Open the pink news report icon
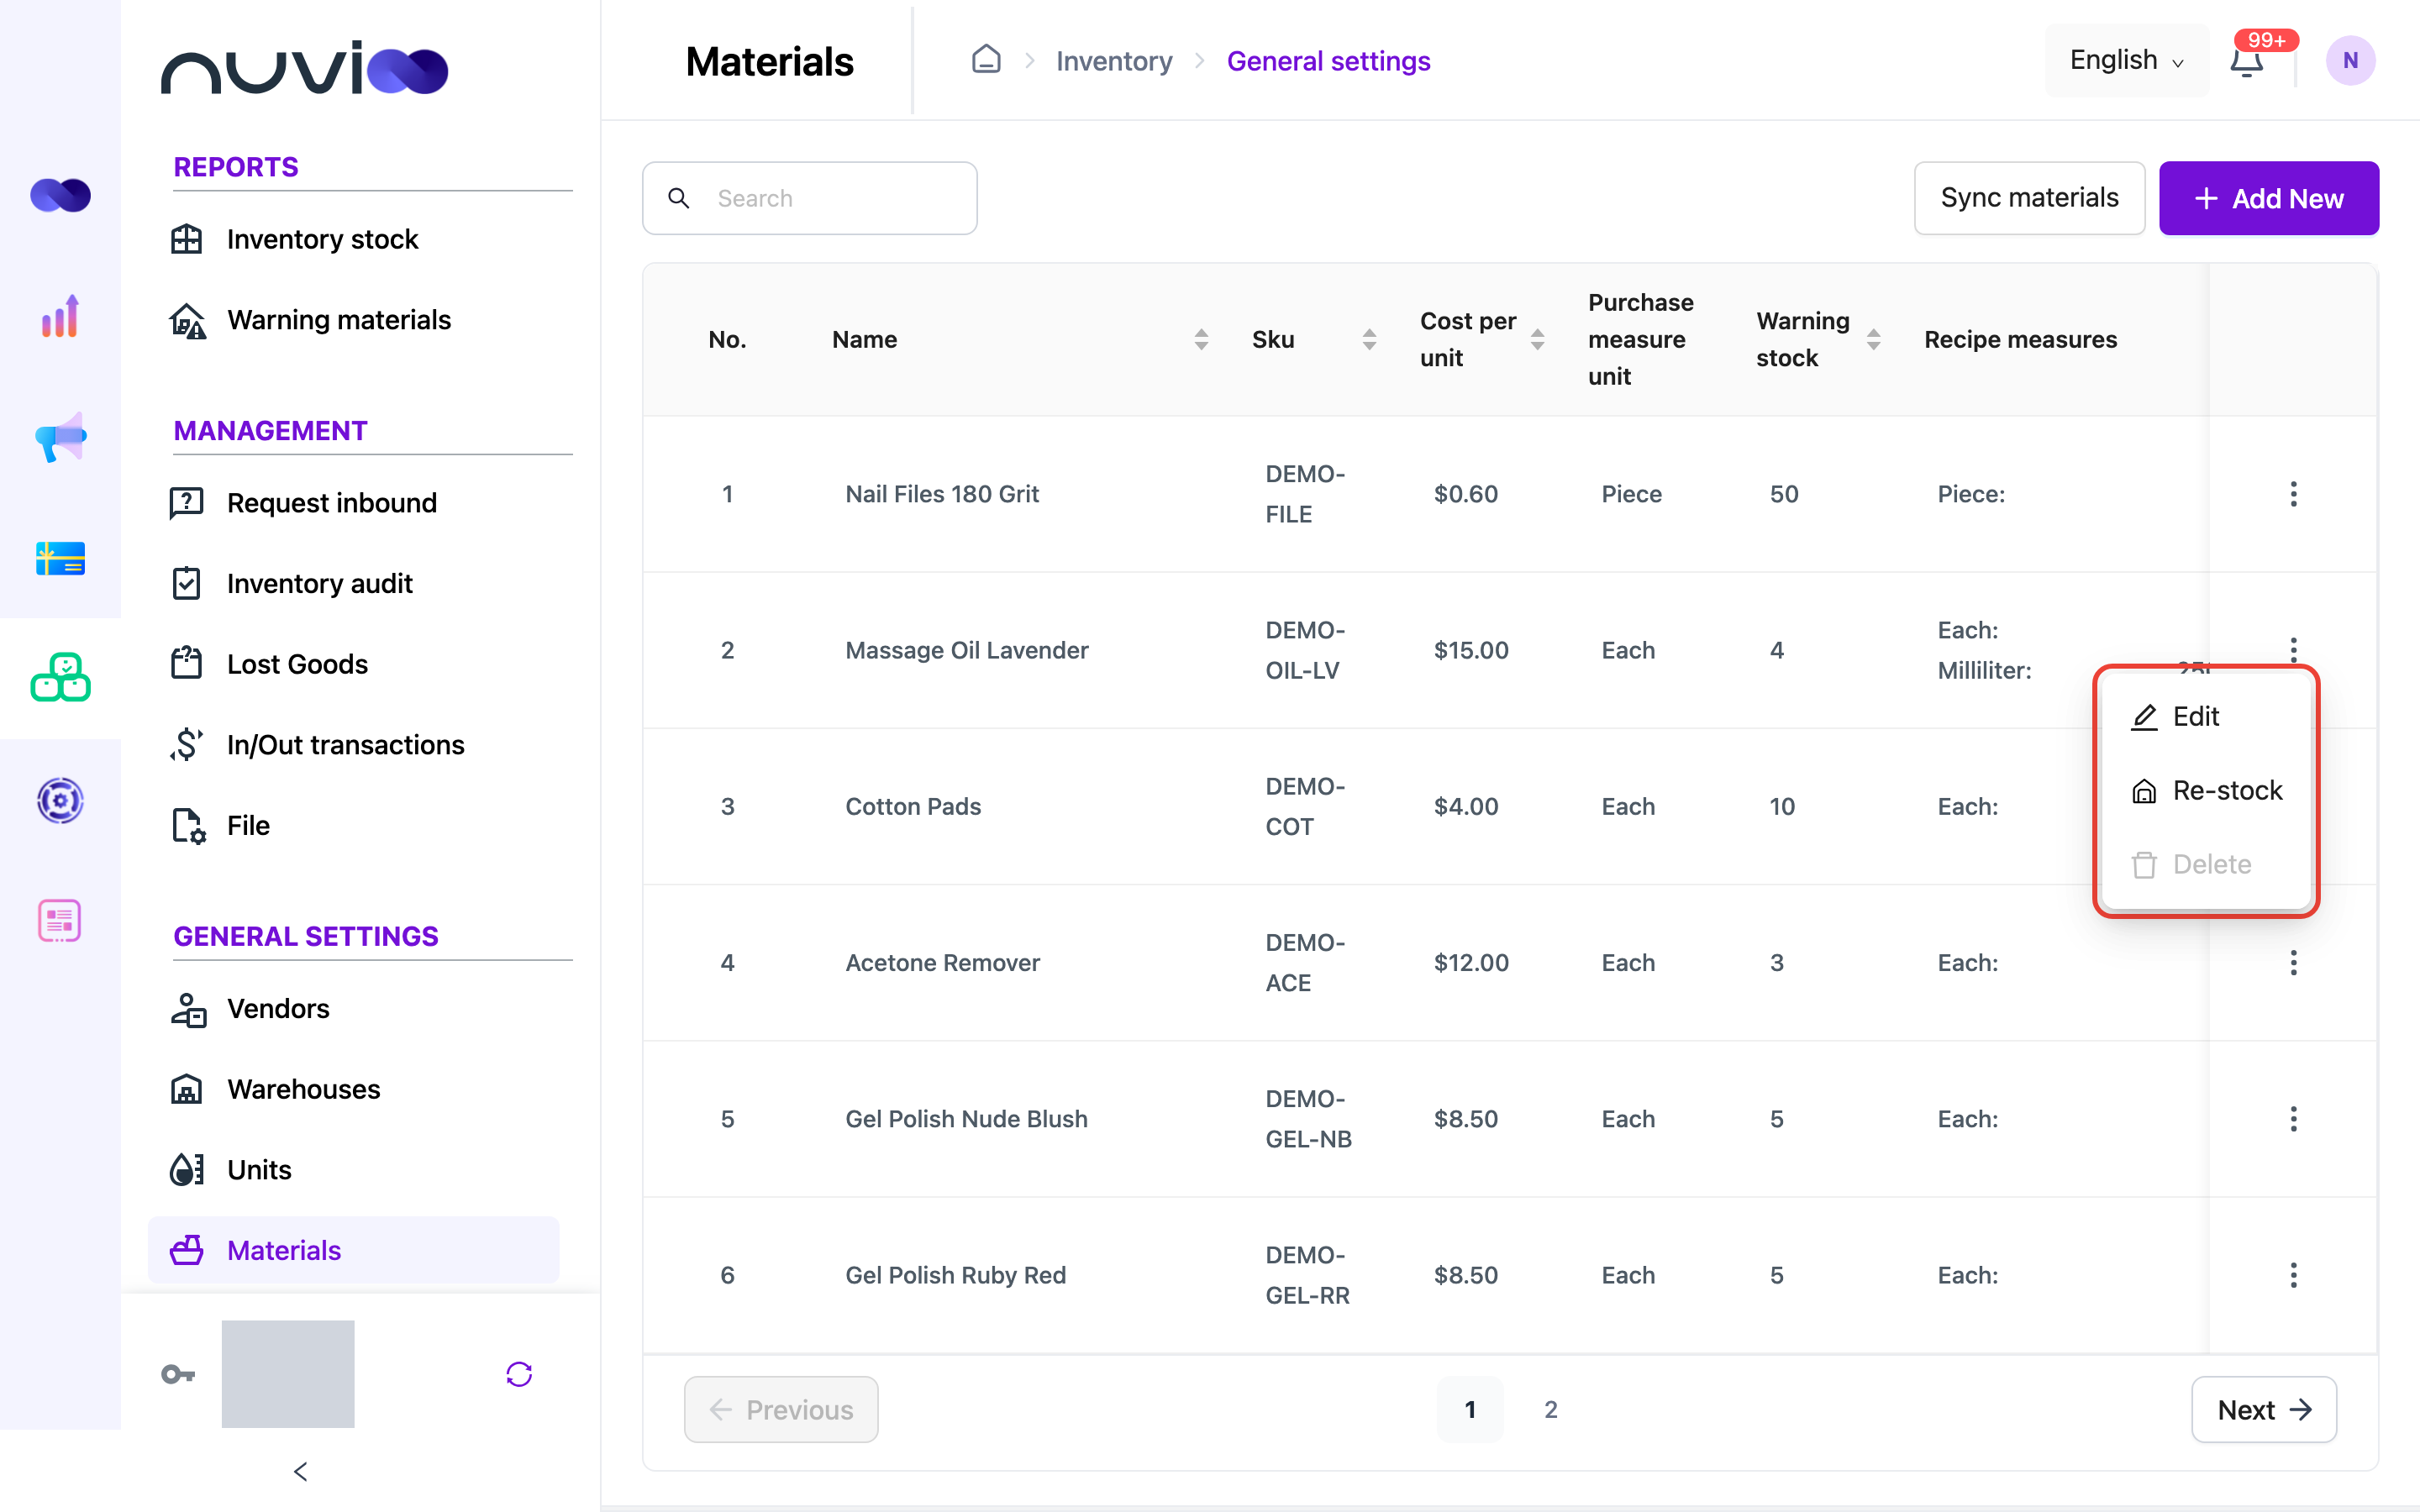2420x1512 pixels. (x=60, y=920)
